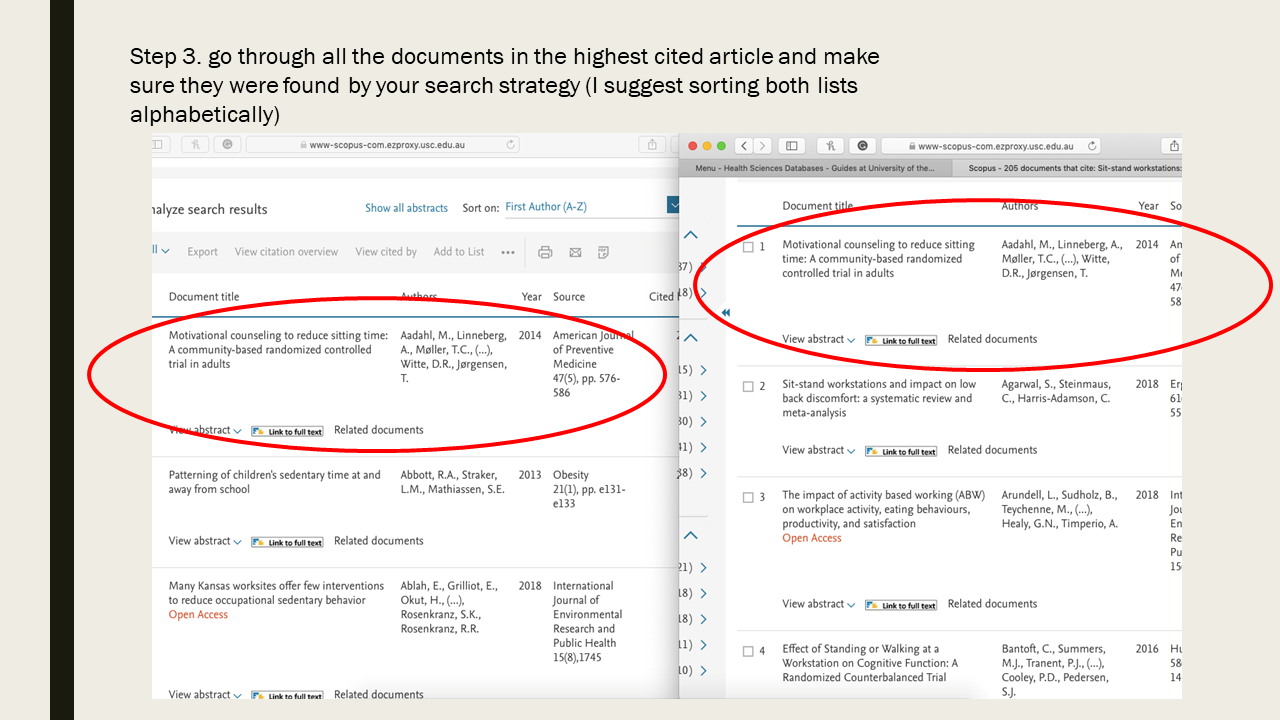Screen dimensions: 1280x720
Task: Switch to Menu - Health Sciences Databases tab
Action: click(815, 169)
